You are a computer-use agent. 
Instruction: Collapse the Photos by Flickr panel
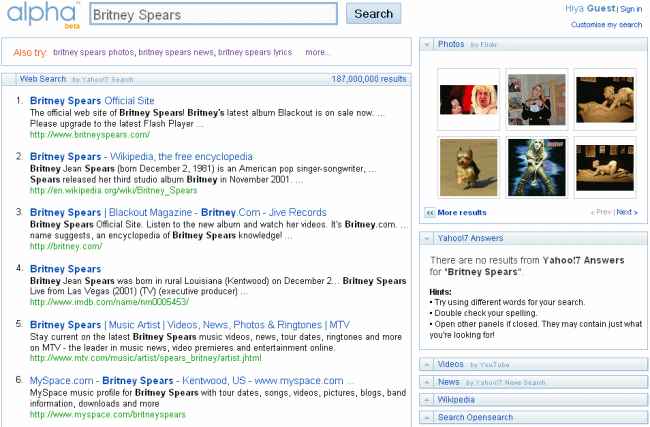[x=427, y=44]
